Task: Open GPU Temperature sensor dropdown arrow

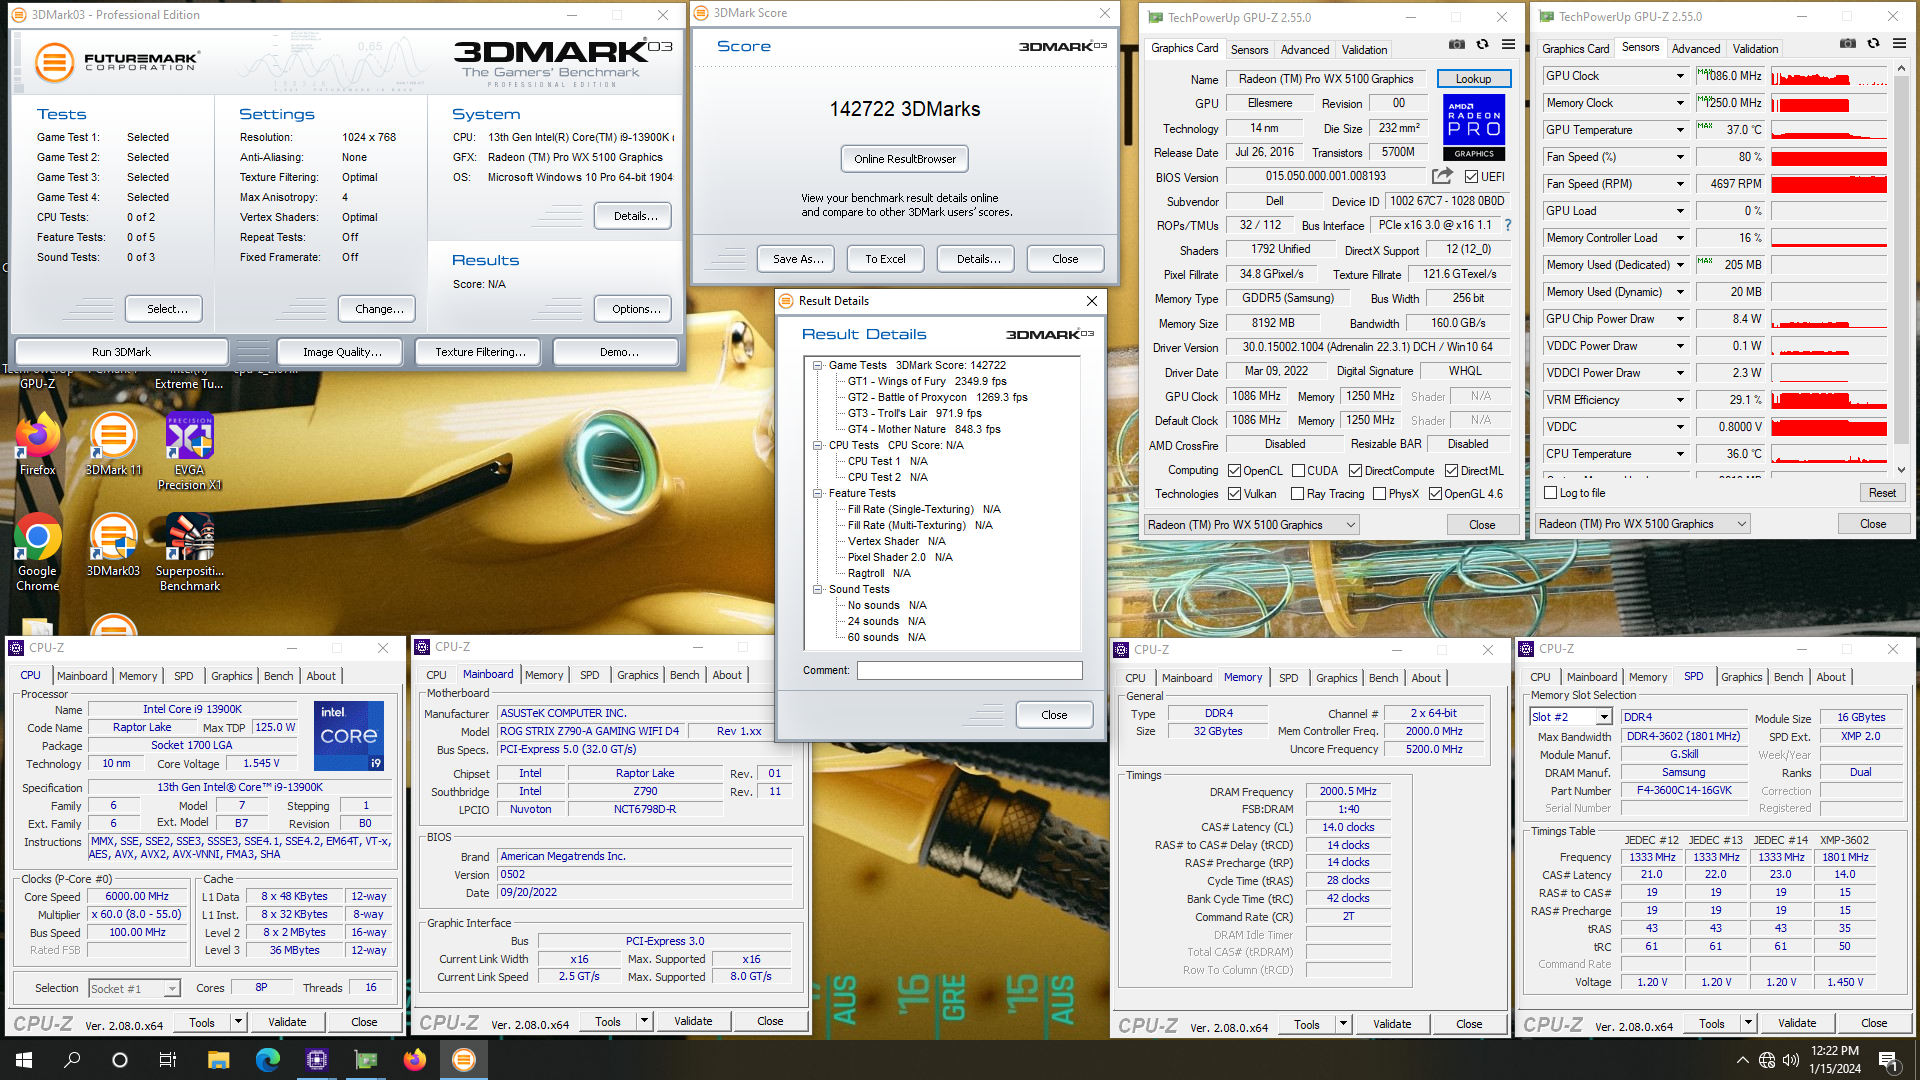Action: (x=1680, y=130)
